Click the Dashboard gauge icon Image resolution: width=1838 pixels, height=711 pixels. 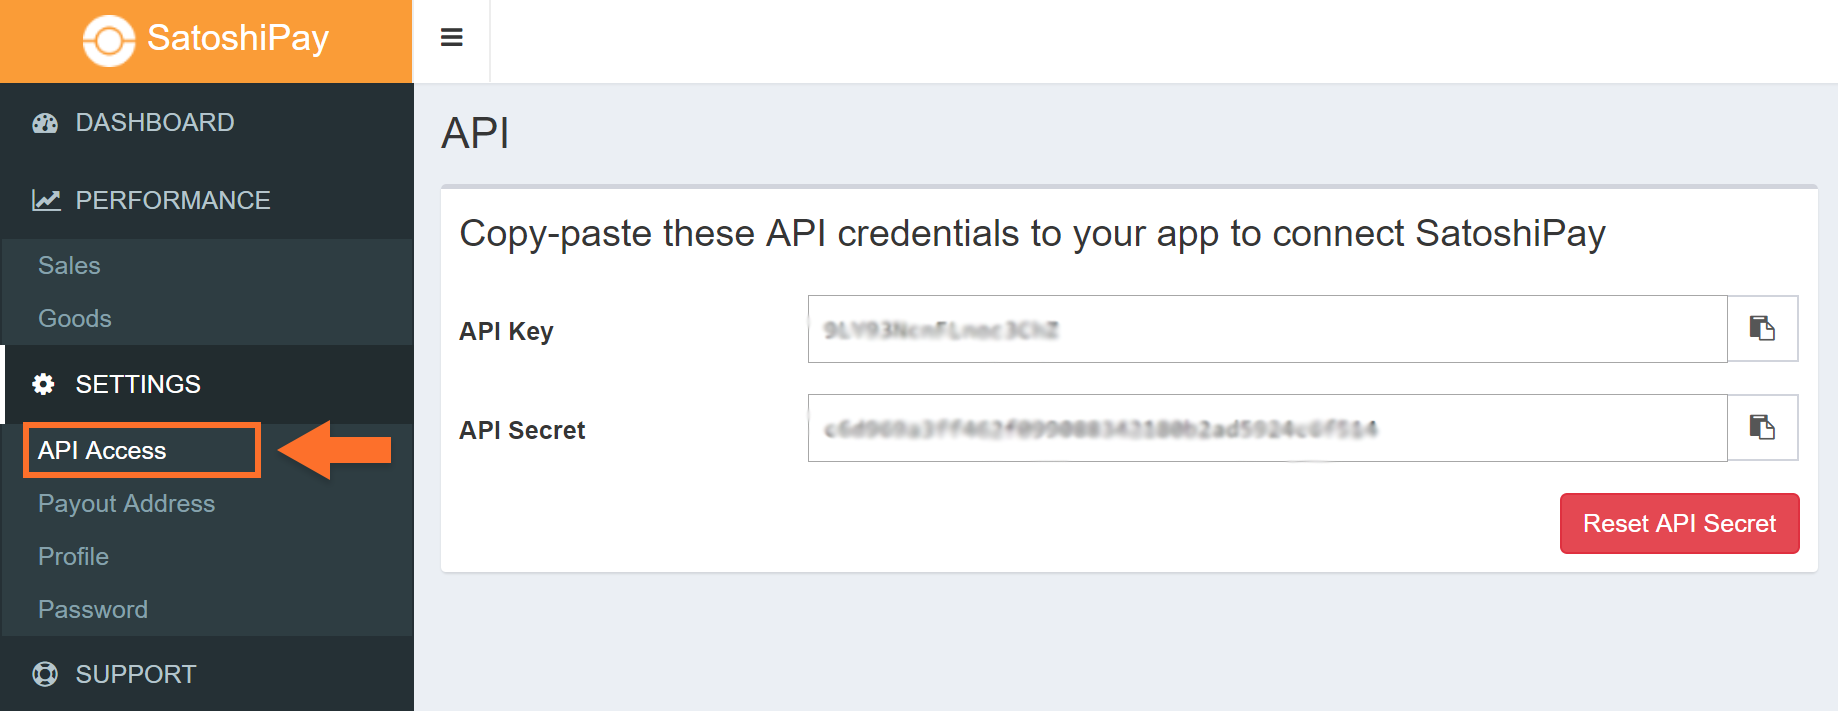(45, 123)
